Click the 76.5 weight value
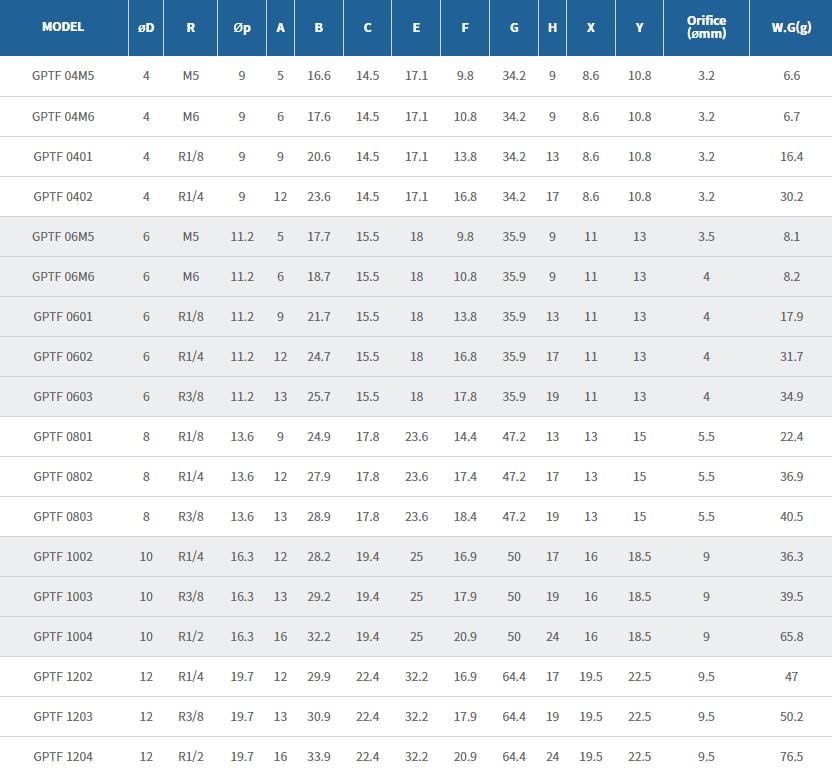 [x=791, y=756]
